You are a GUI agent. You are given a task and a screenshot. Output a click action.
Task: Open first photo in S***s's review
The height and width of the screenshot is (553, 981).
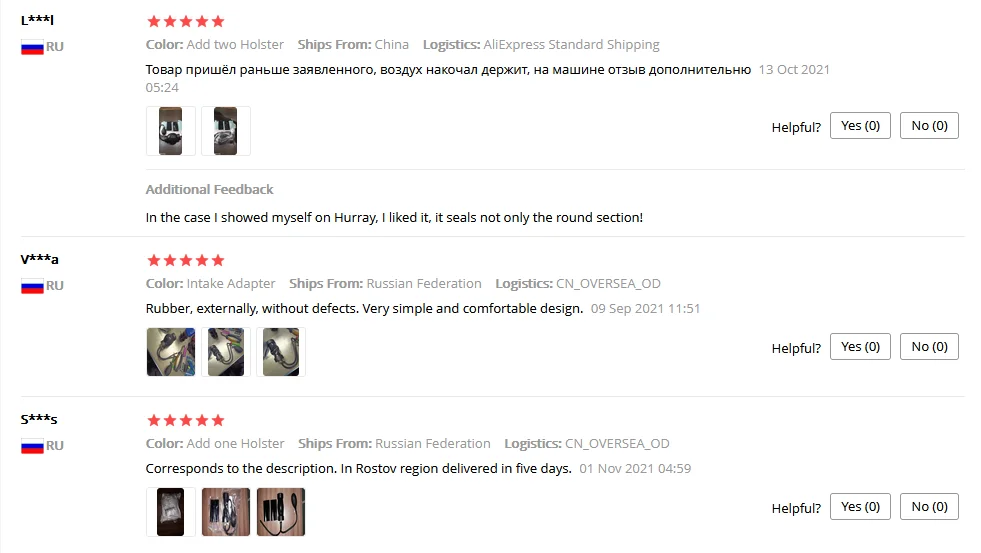170,512
